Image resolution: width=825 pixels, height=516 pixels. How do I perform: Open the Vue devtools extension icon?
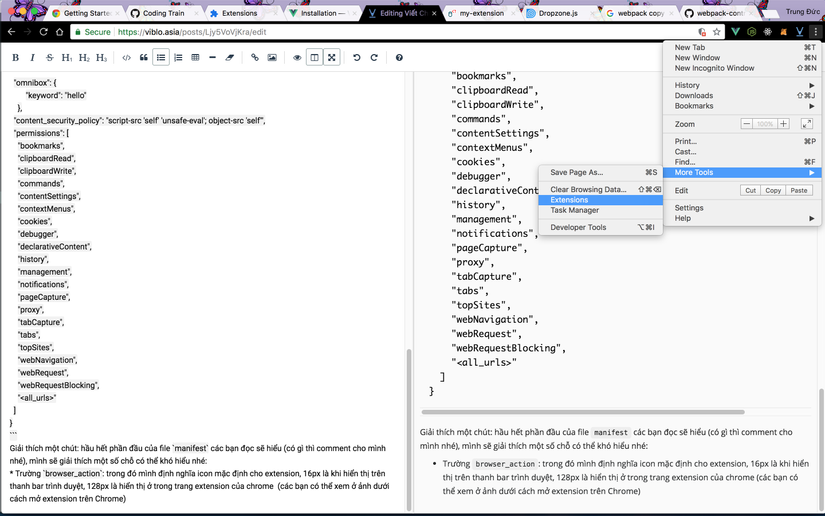736,32
